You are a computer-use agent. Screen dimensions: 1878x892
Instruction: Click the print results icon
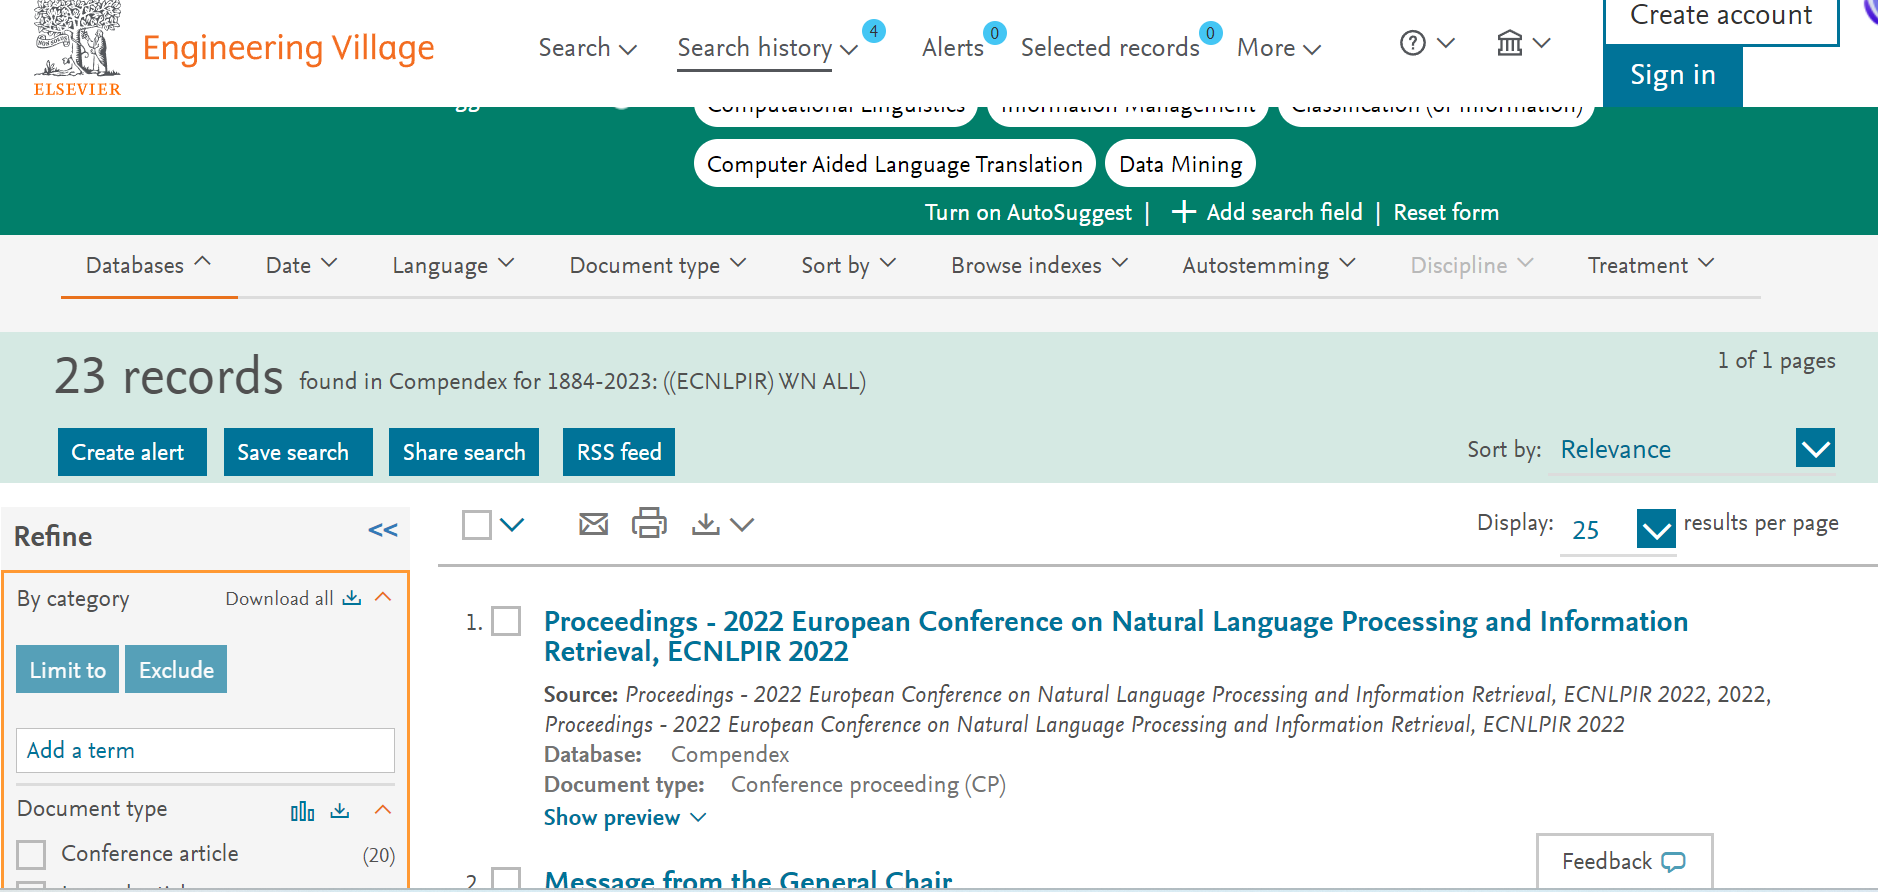[649, 523]
